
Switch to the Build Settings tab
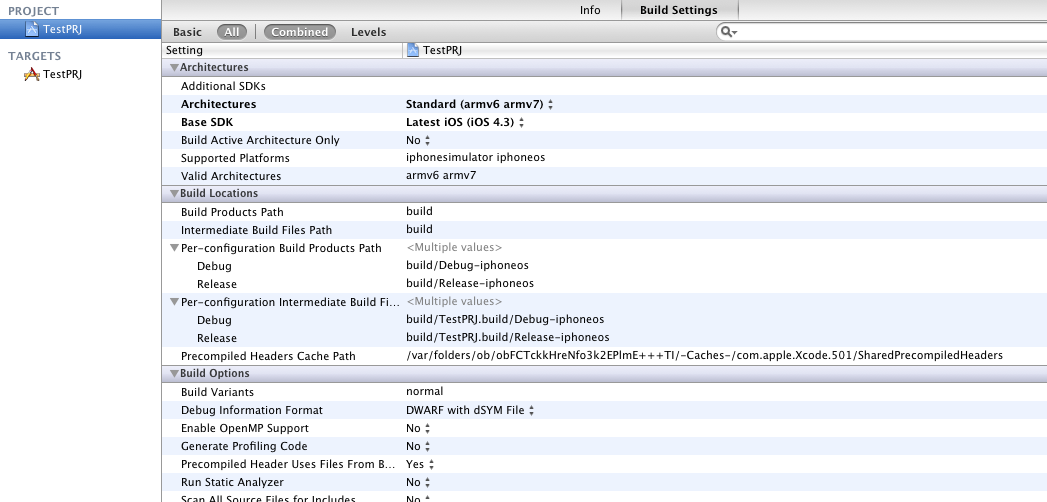(678, 10)
